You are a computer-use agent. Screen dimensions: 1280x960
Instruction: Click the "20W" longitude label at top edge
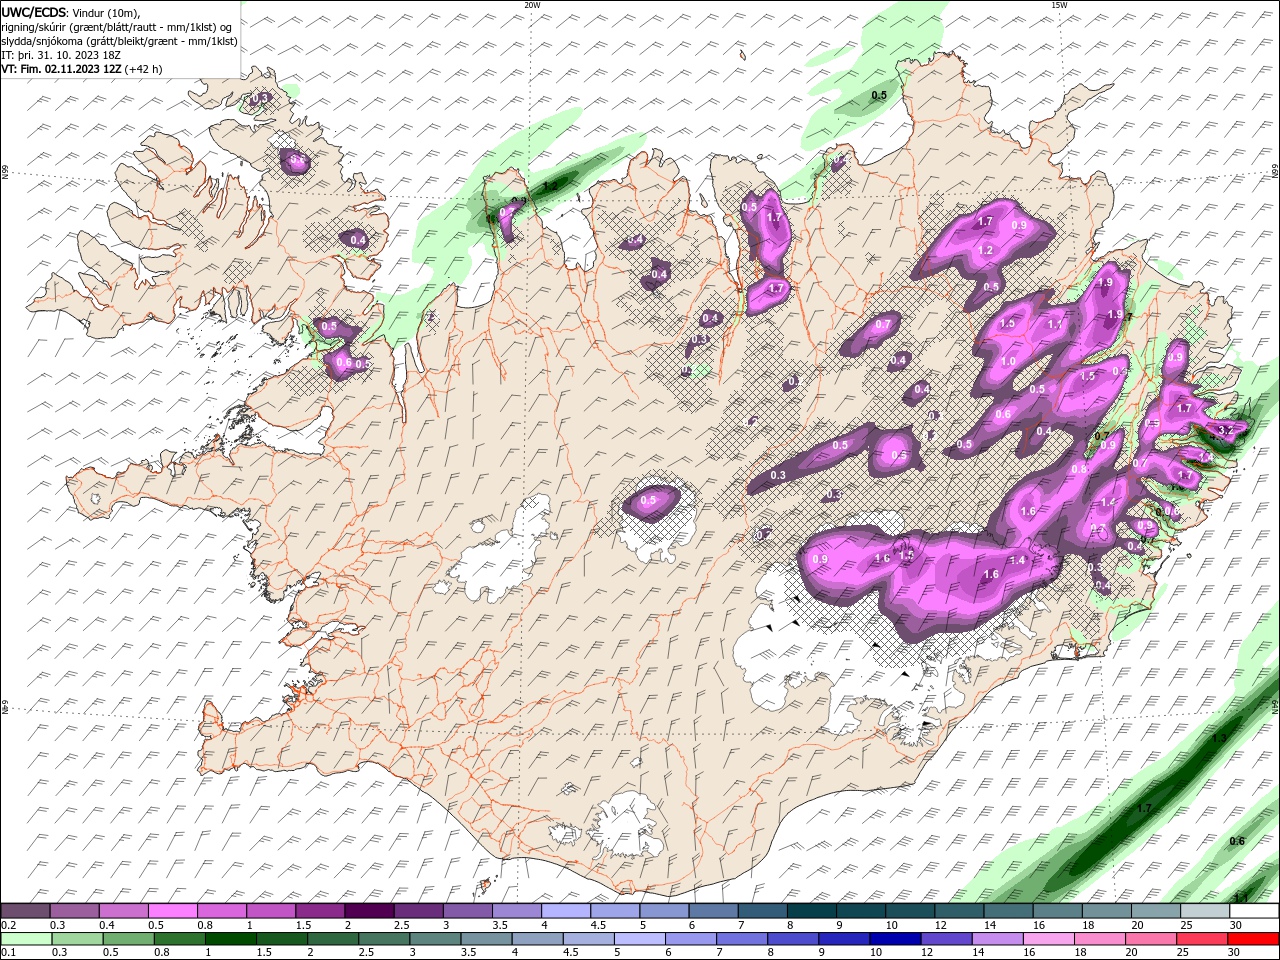(532, 5)
